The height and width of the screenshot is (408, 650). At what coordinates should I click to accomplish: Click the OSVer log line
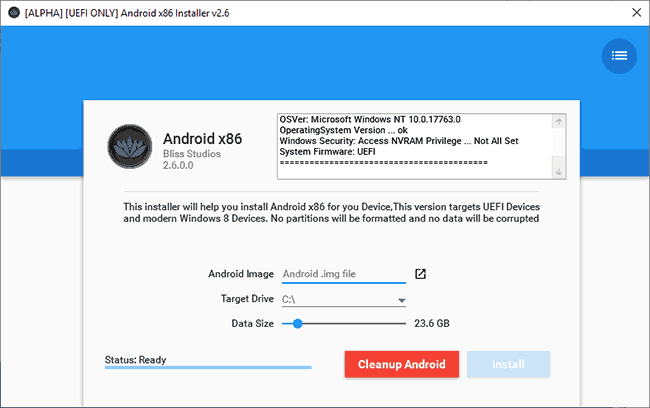point(370,119)
